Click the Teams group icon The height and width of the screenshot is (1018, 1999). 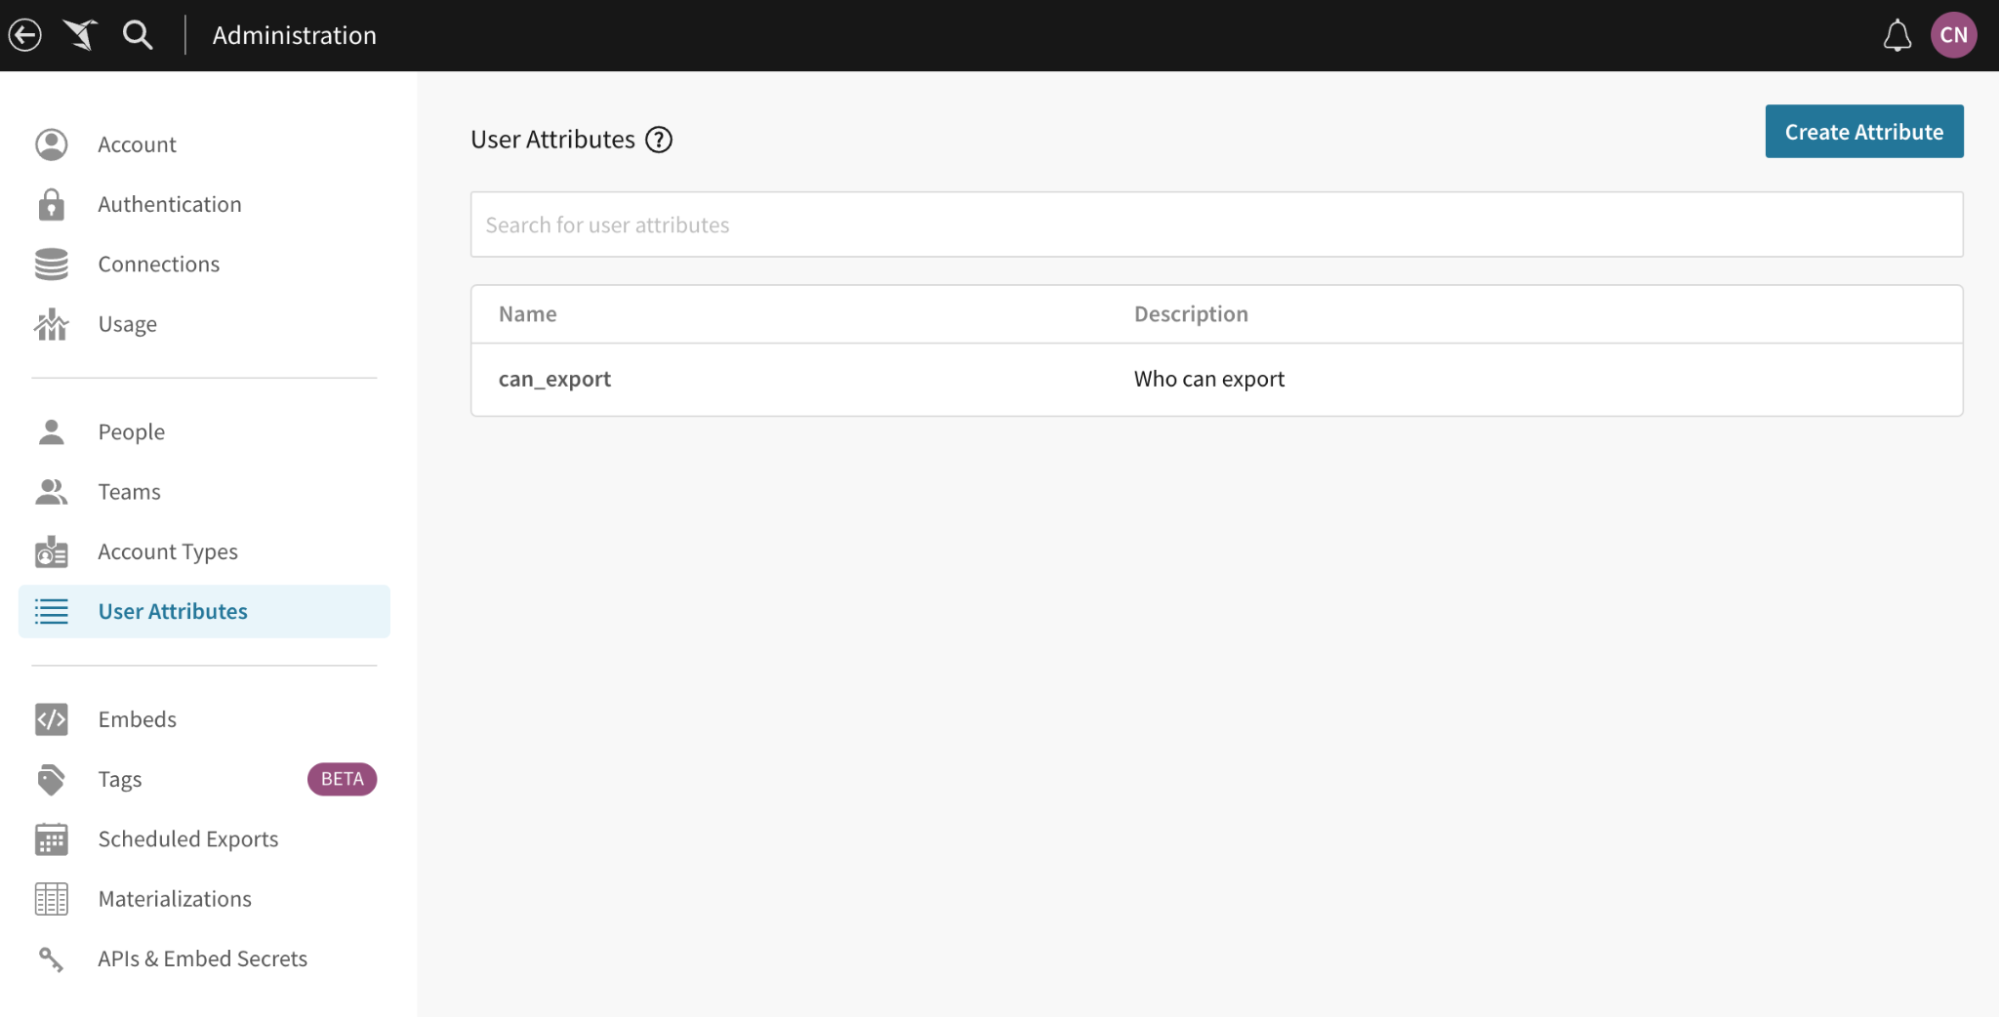[x=51, y=492]
